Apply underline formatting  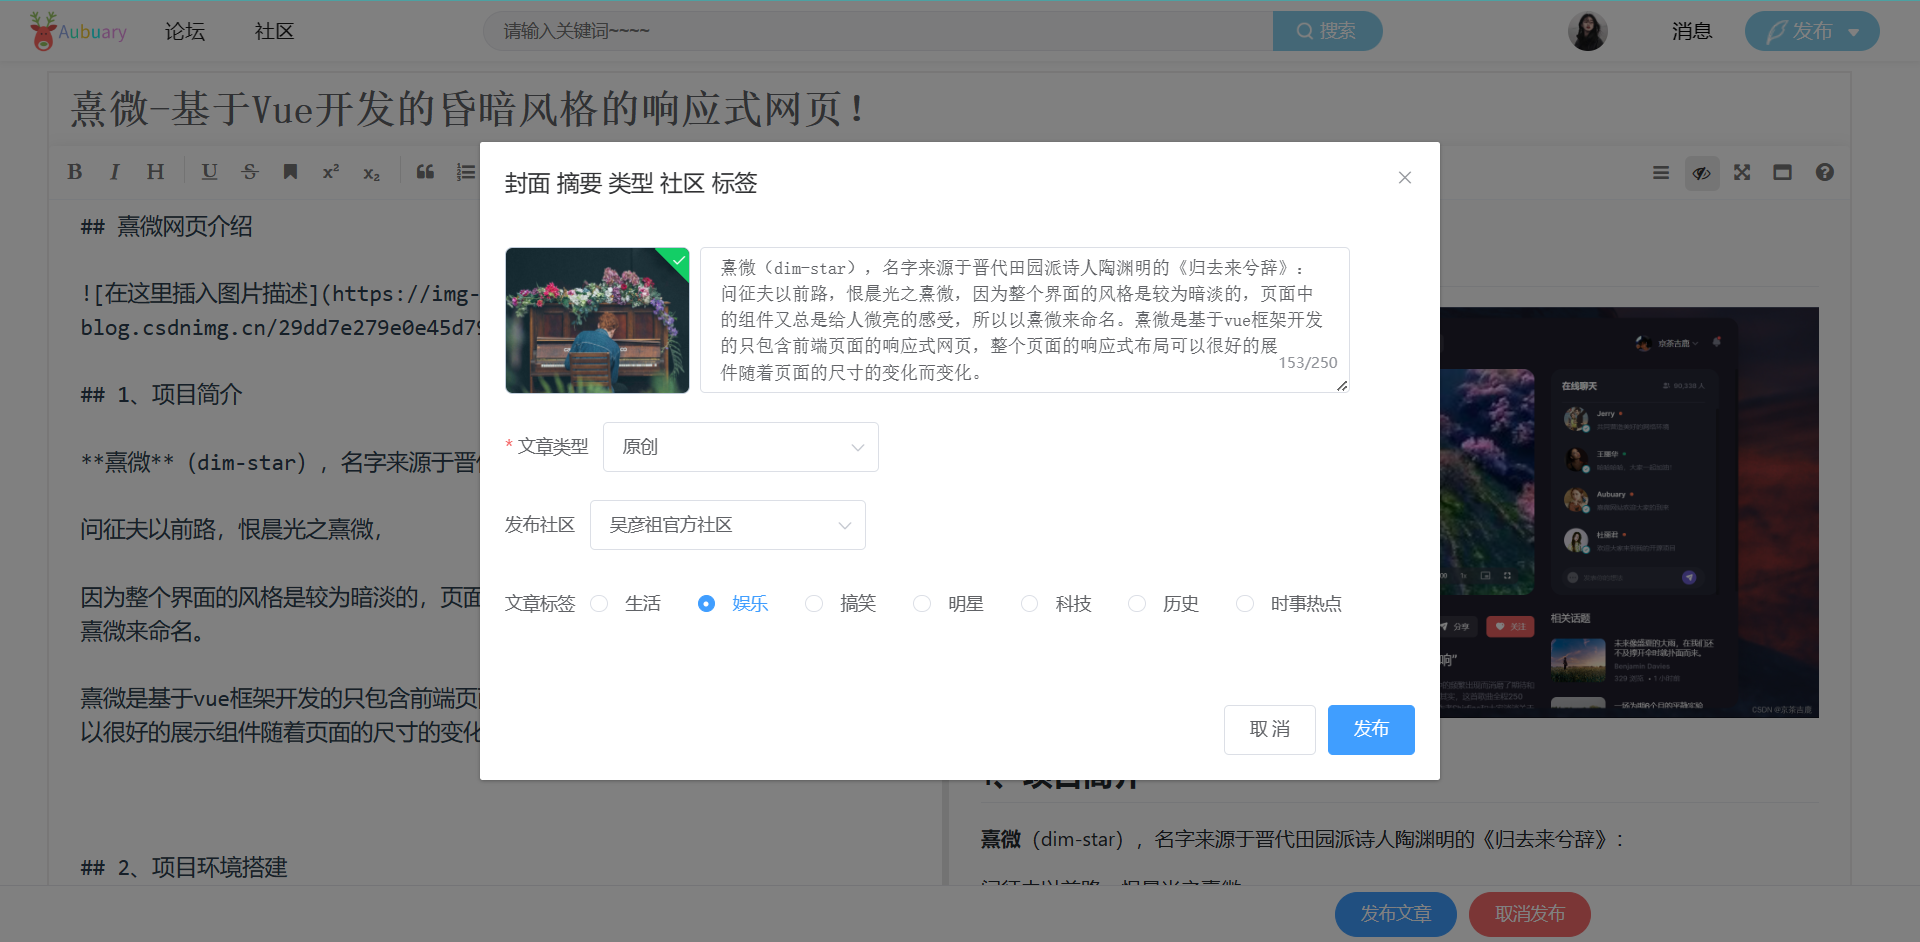click(209, 171)
